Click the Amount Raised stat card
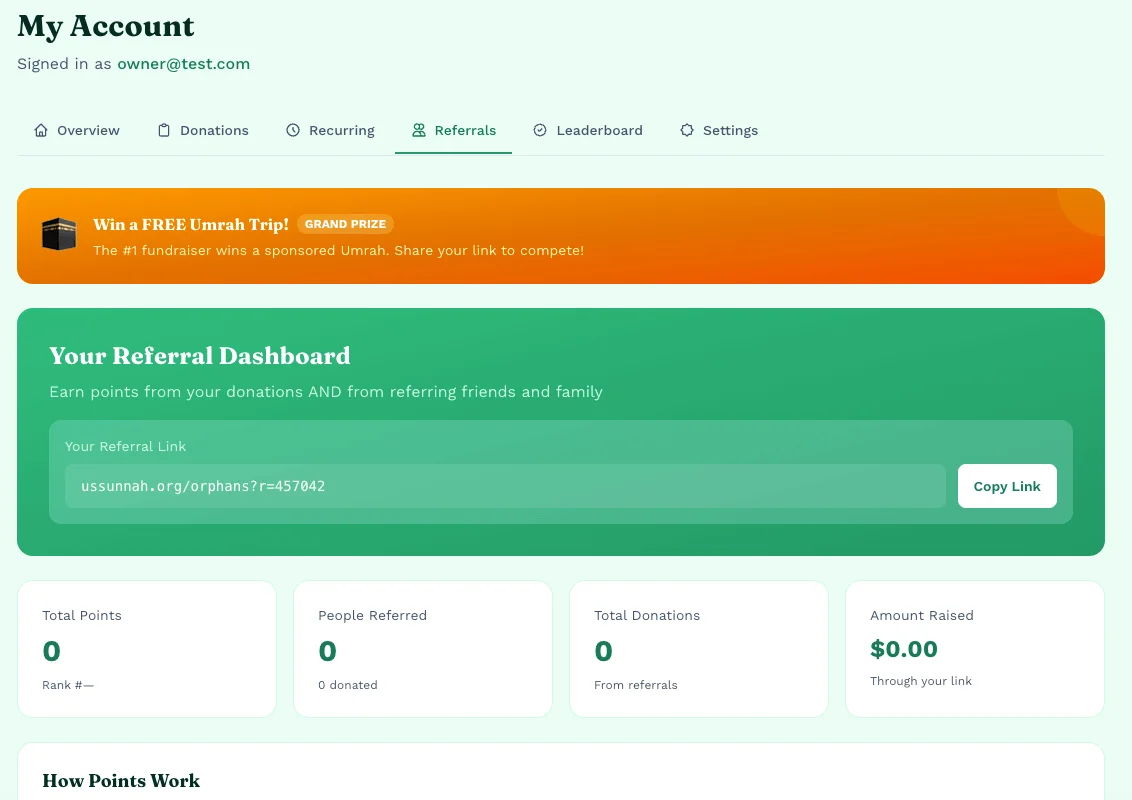This screenshot has width=1132, height=800. click(x=974, y=649)
